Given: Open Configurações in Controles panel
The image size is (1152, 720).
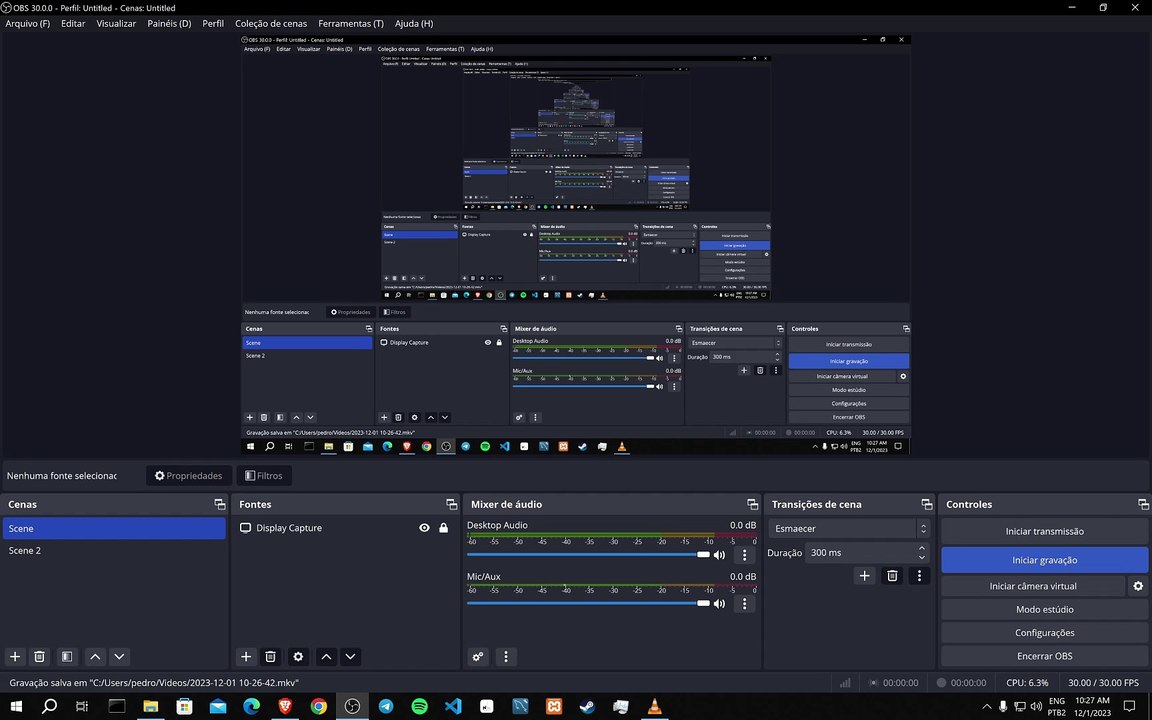Looking at the screenshot, I should click(1044, 633).
